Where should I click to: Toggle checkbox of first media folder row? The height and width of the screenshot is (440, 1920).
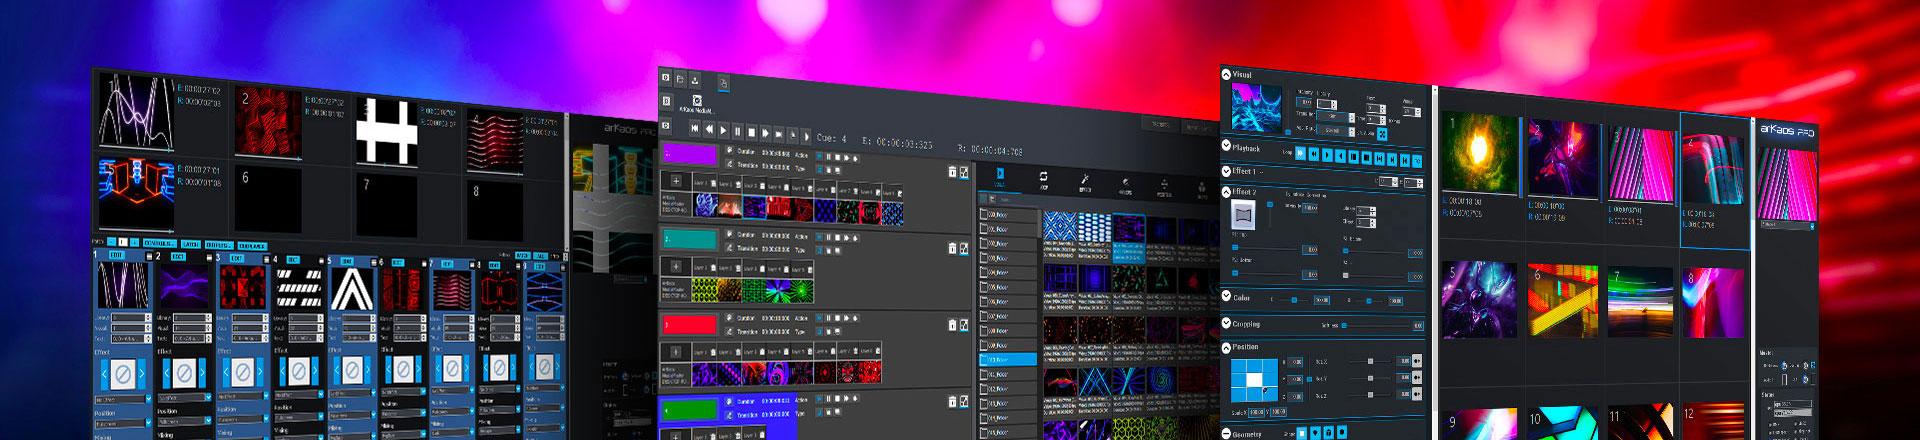coord(985,214)
